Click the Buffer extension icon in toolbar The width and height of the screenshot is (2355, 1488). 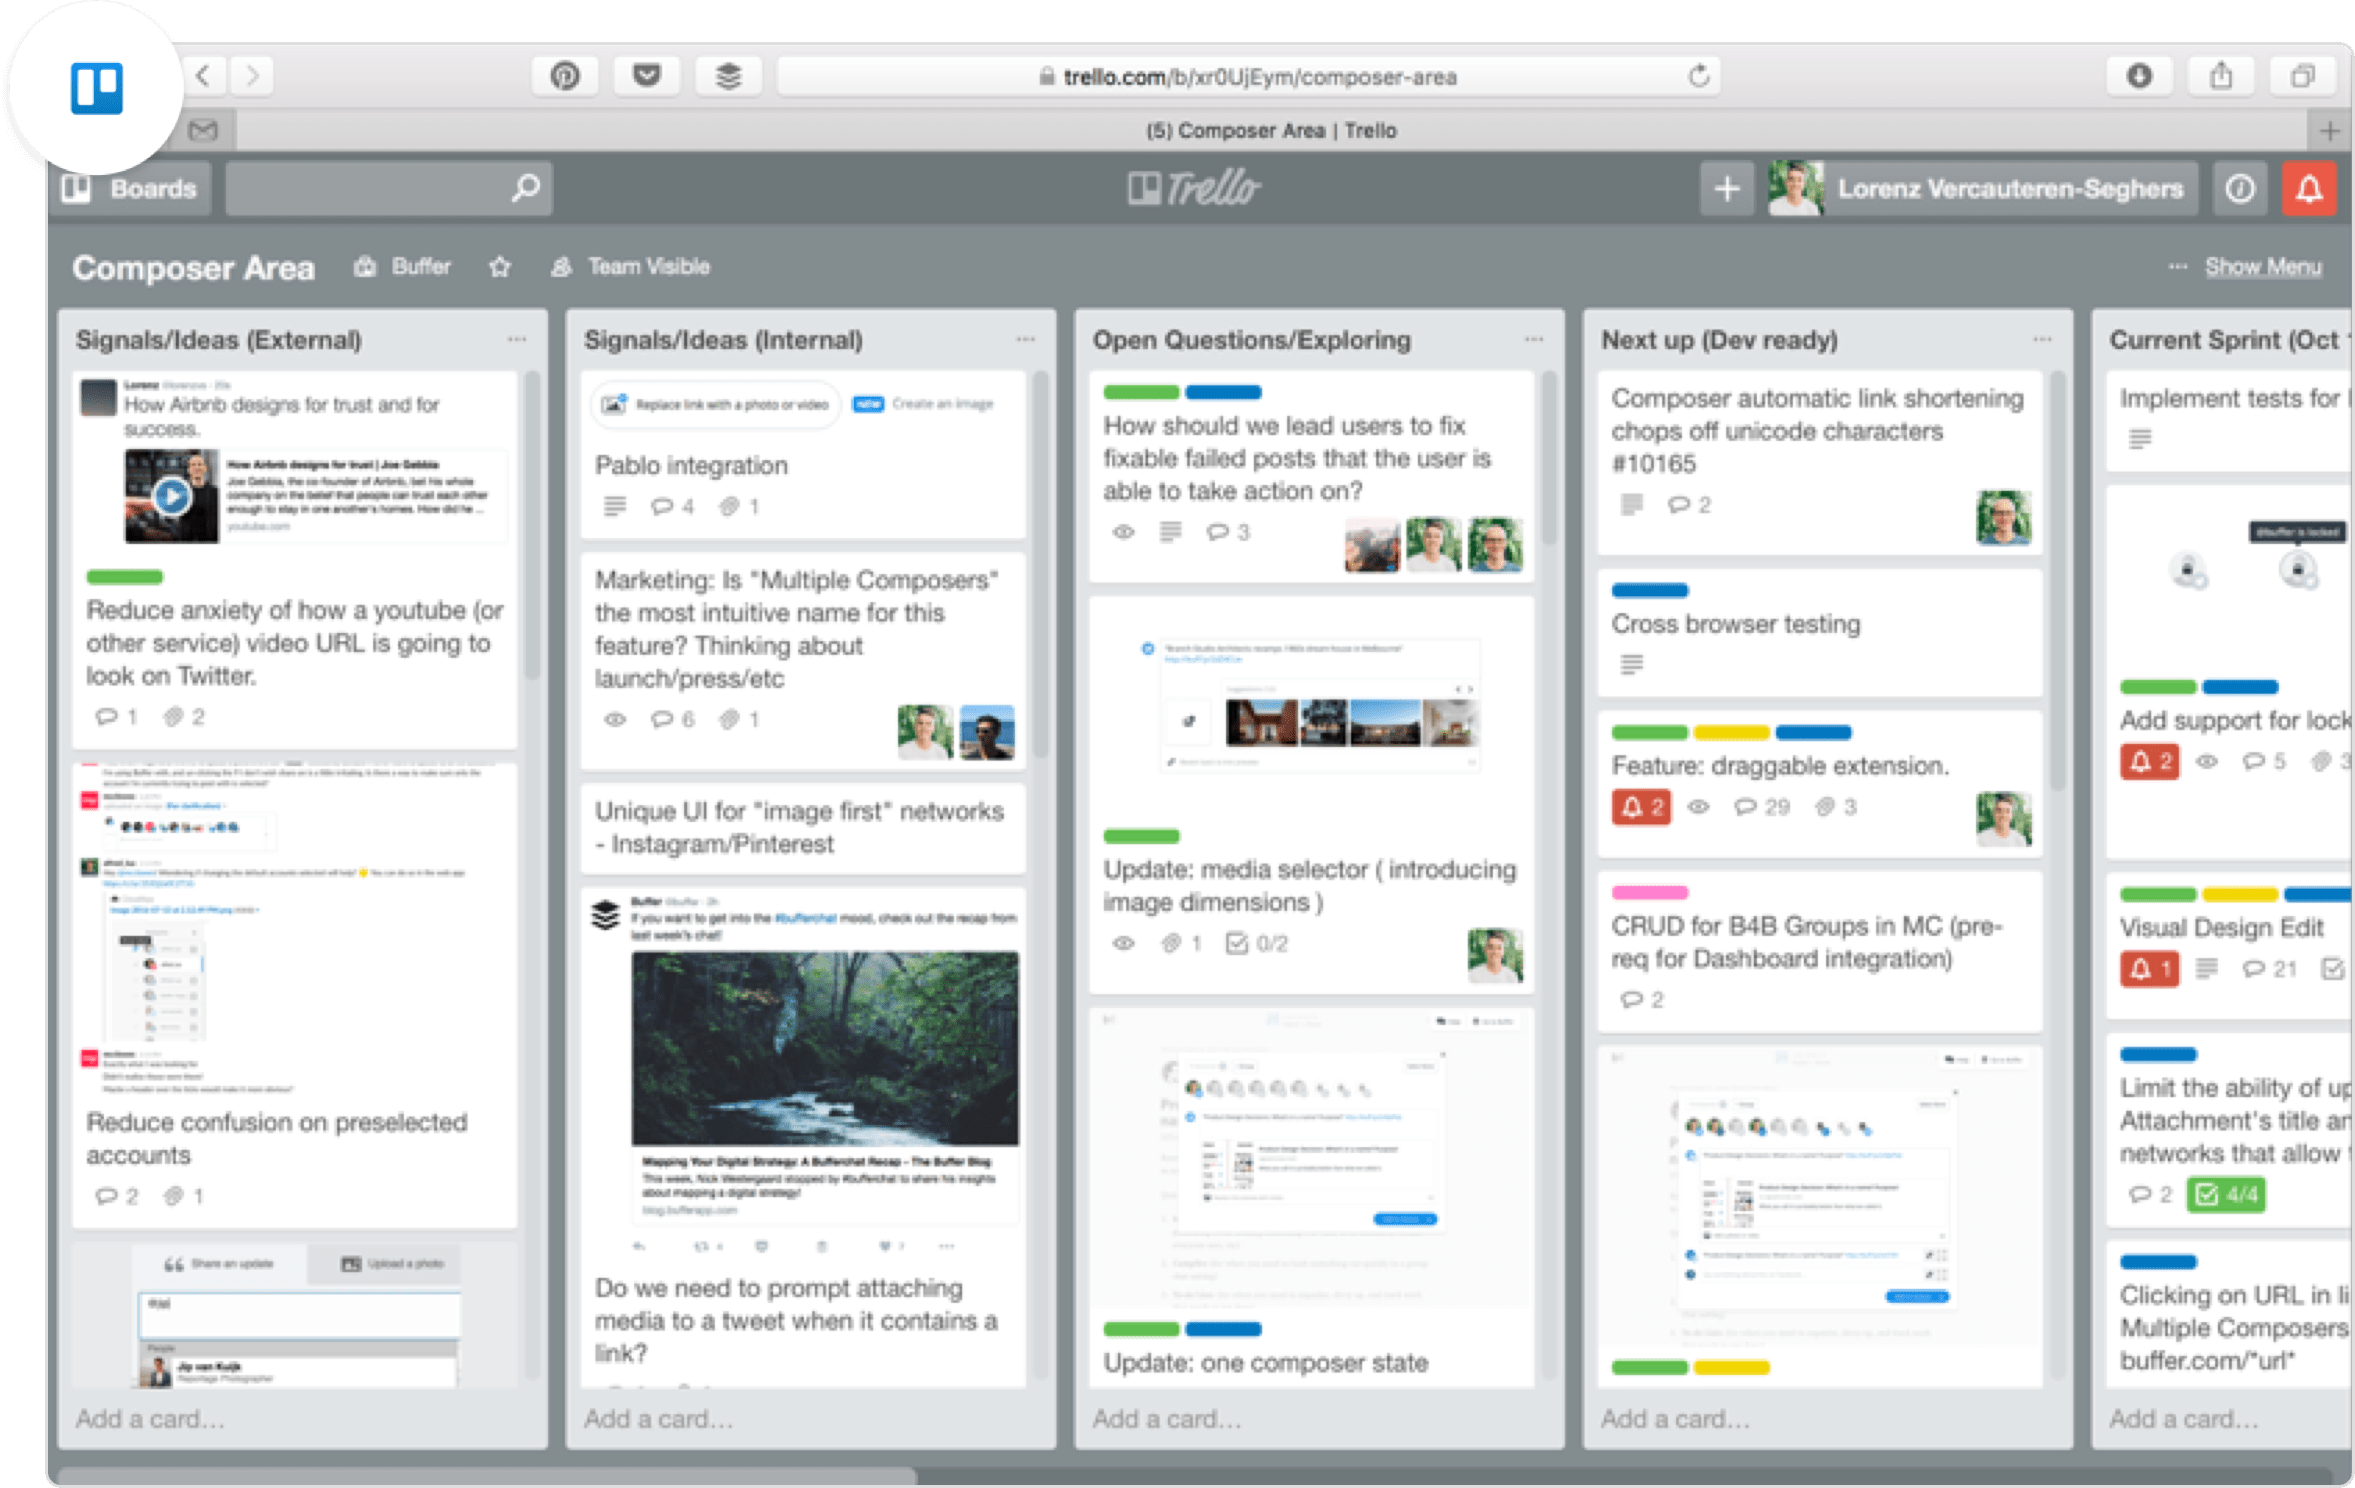point(728,76)
